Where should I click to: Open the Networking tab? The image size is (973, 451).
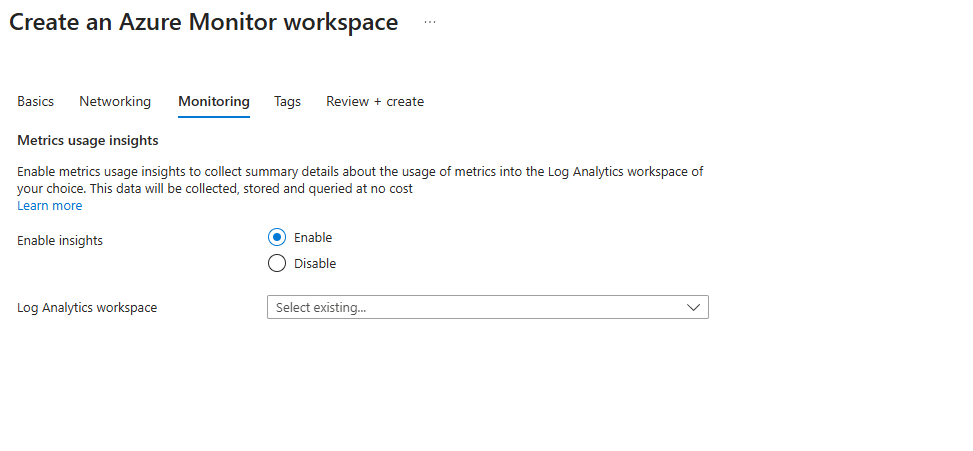[115, 101]
